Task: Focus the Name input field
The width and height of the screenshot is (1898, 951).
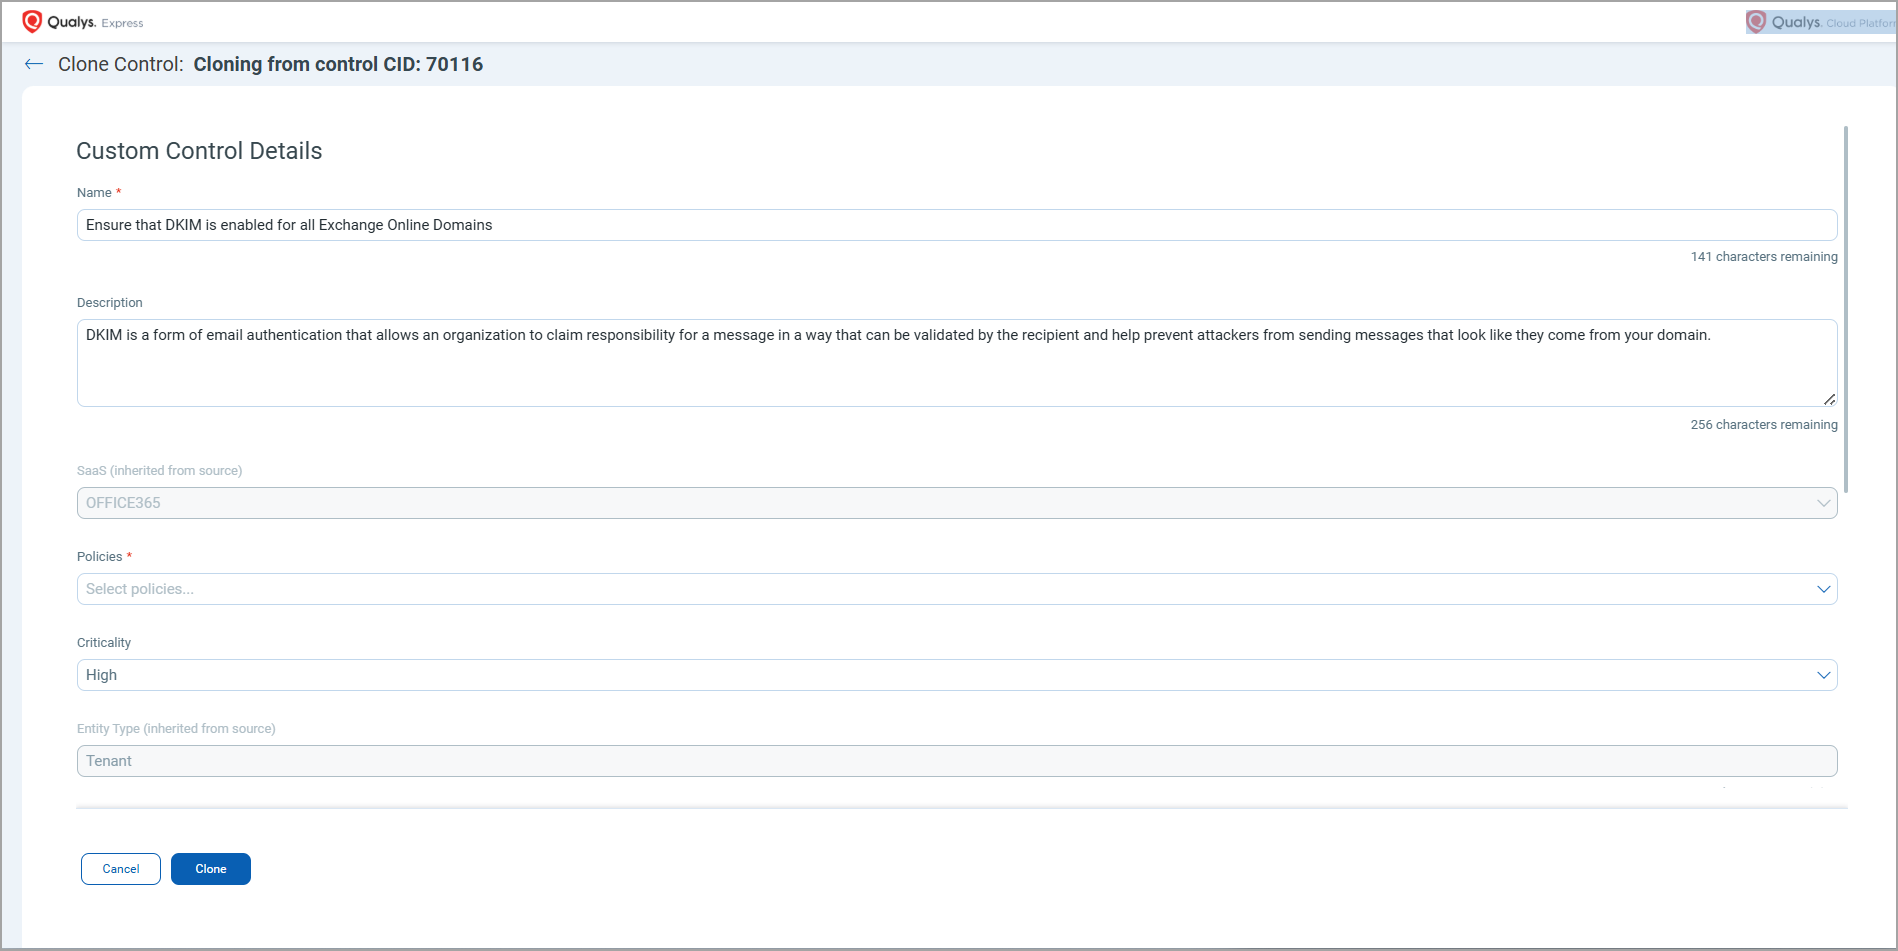Action: click(957, 225)
